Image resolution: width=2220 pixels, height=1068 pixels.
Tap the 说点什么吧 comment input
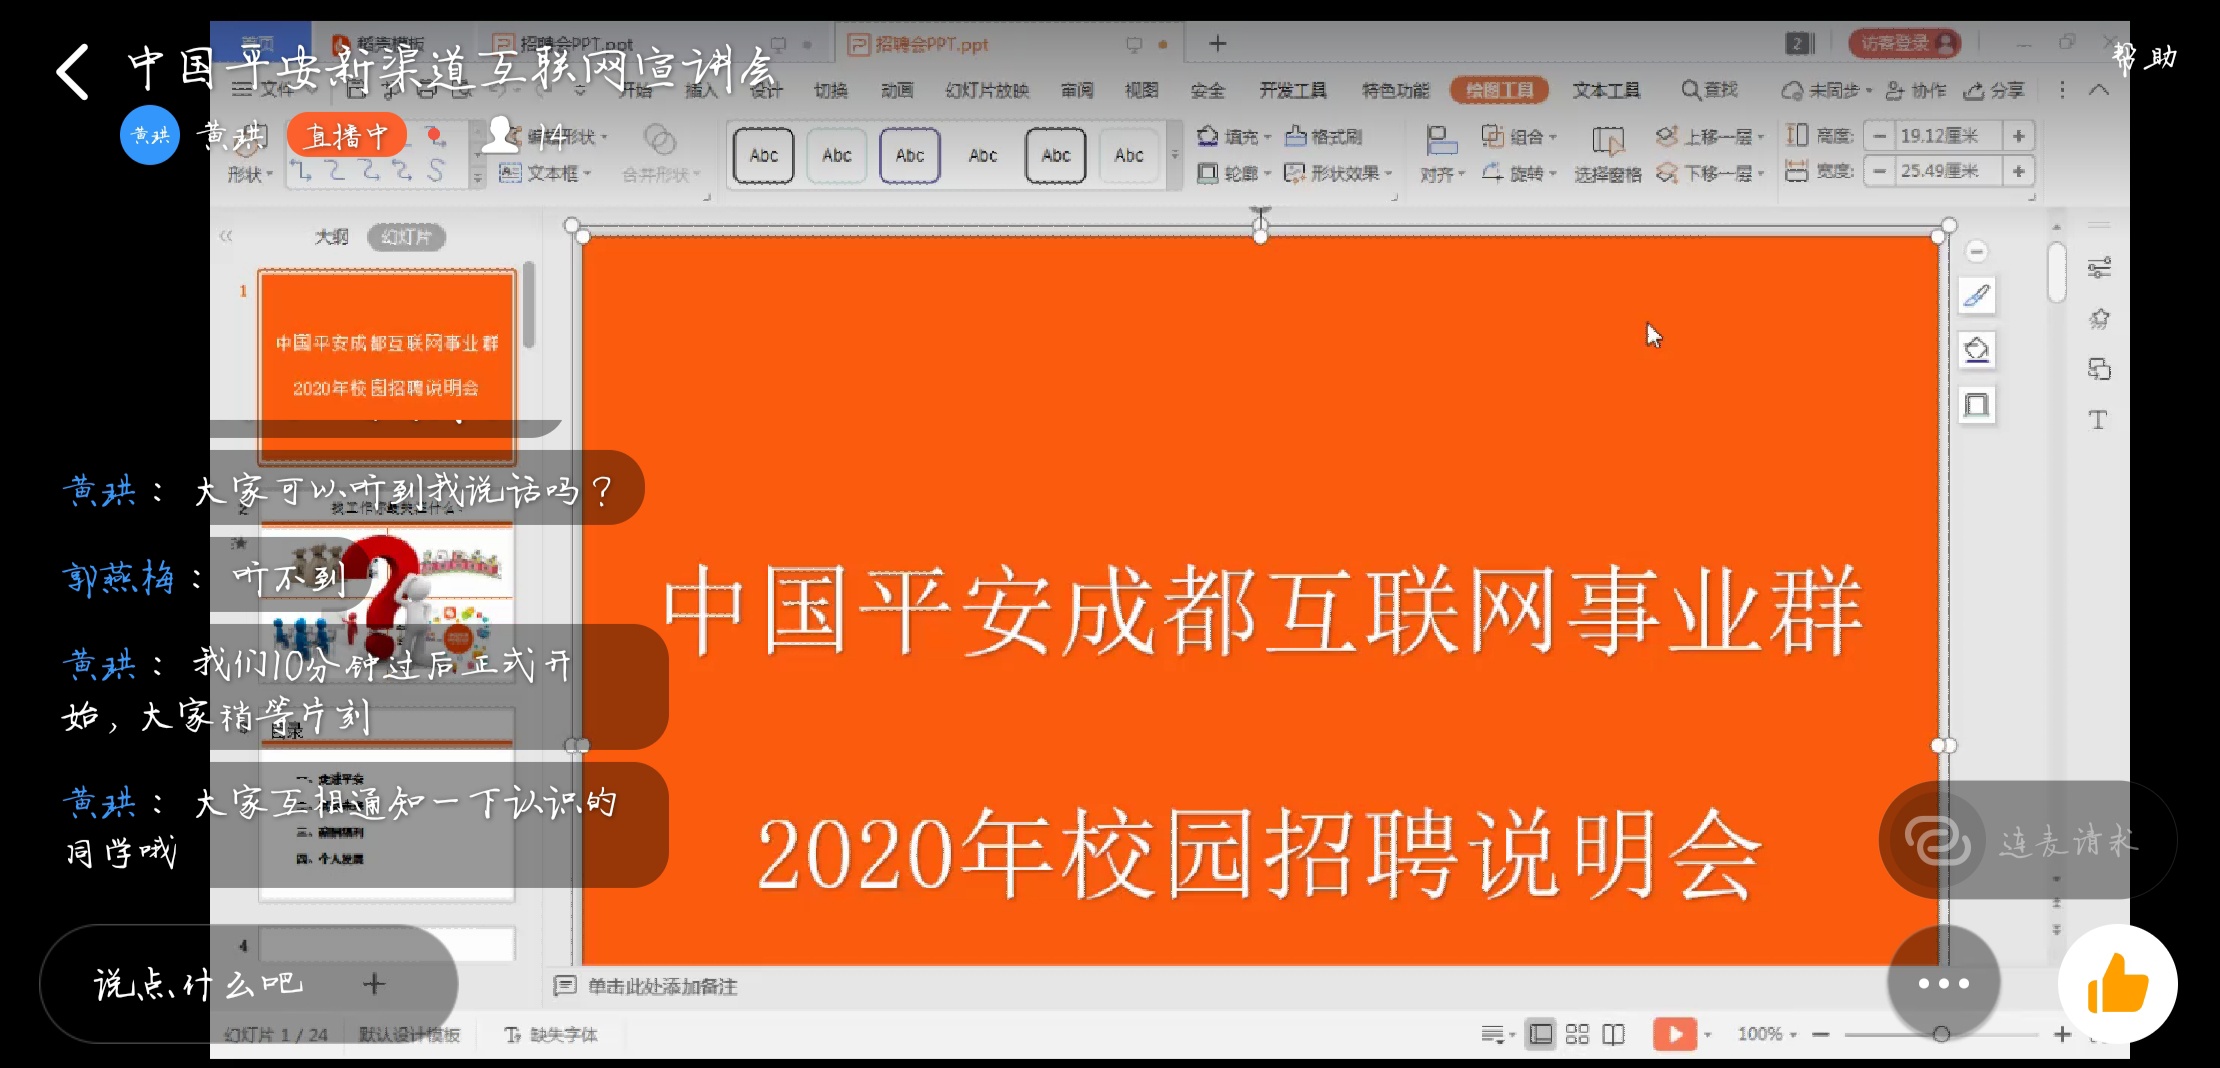[x=198, y=984]
